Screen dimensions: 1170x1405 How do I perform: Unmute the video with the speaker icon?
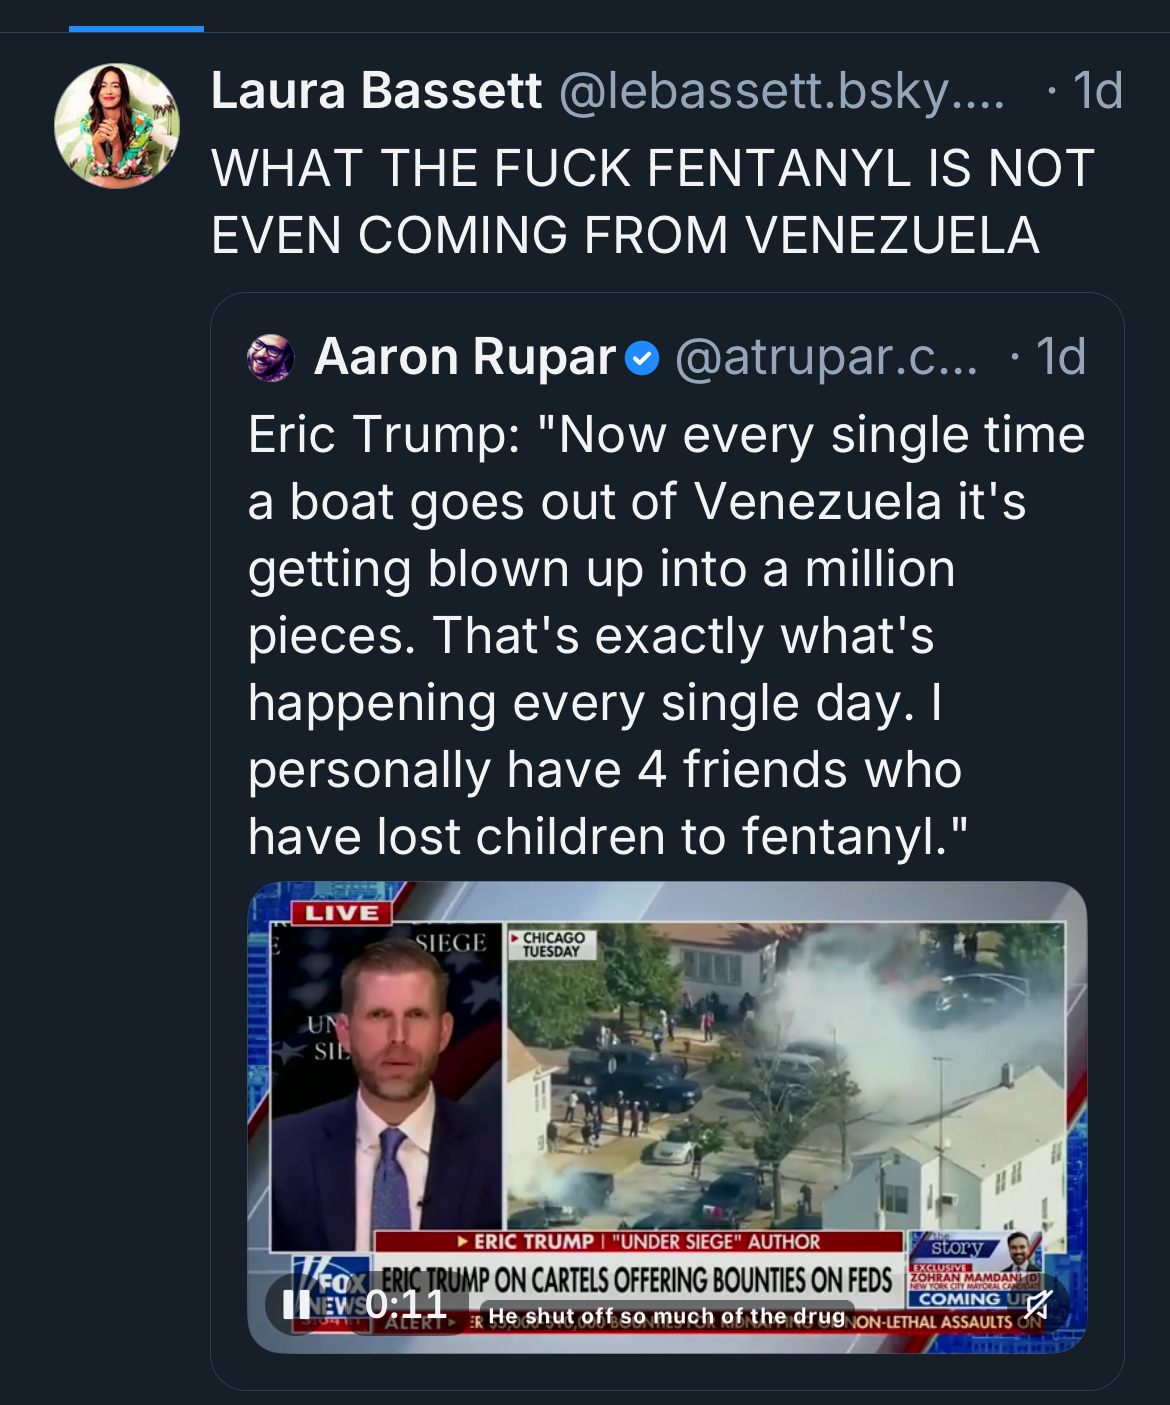point(1037,1304)
